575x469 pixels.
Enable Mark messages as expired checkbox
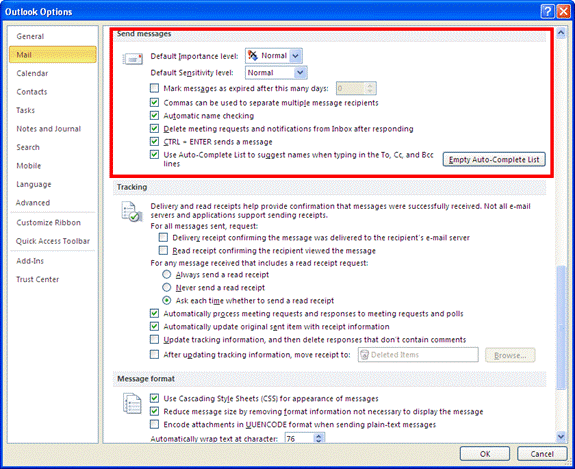pos(154,88)
